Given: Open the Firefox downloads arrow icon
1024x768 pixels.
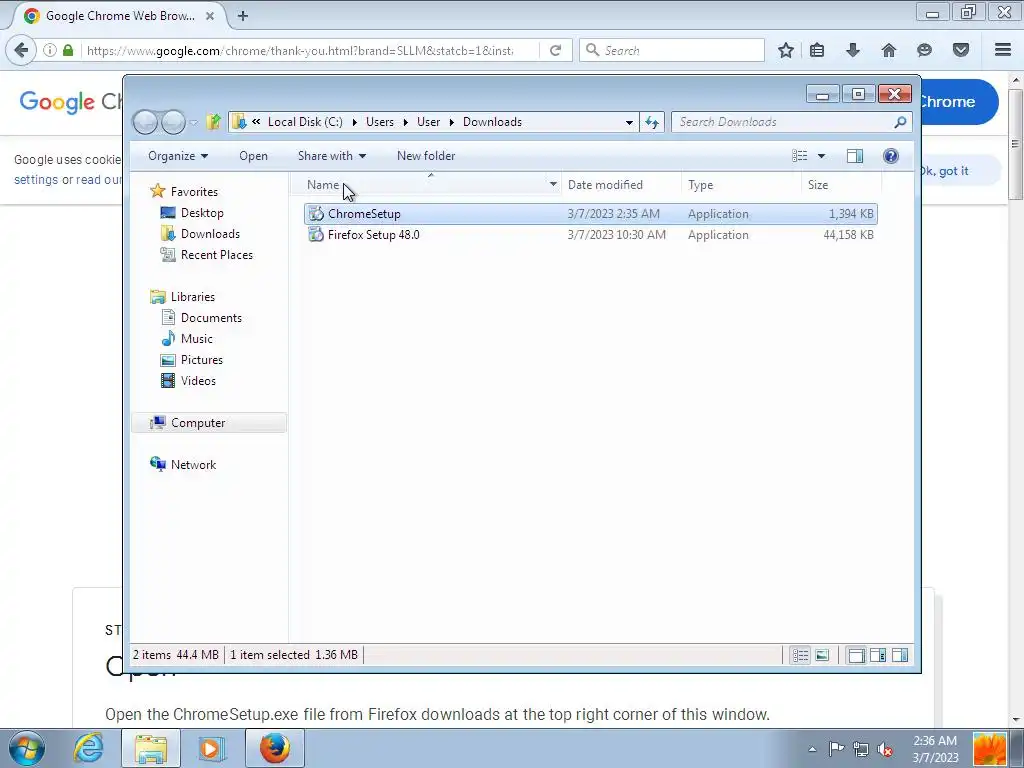Looking at the screenshot, I should pyautogui.click(x=853, y=50).
